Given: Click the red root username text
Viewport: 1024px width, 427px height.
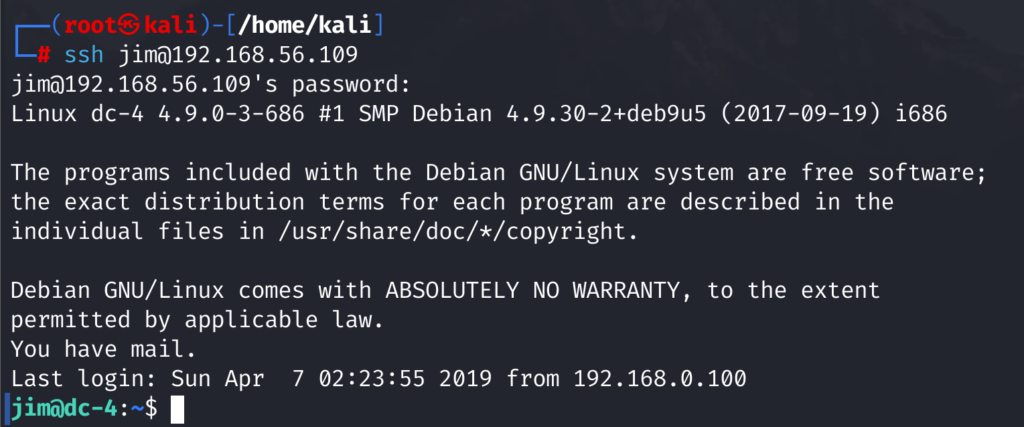Looking at the screenshot, I should pyautogui.click(x=91, y=26).
